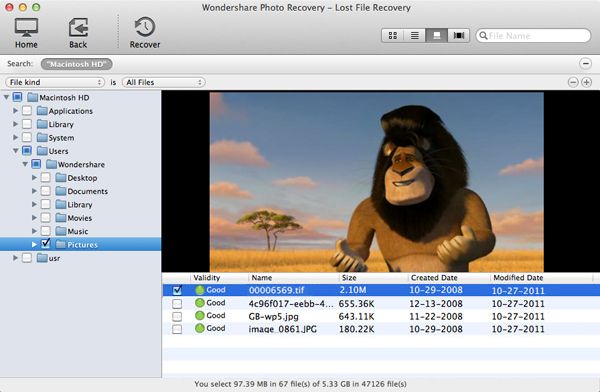Toggle the Macintosh HD checkbox
The width and height of the screenshot is (600, 392).
coord(18,97)
